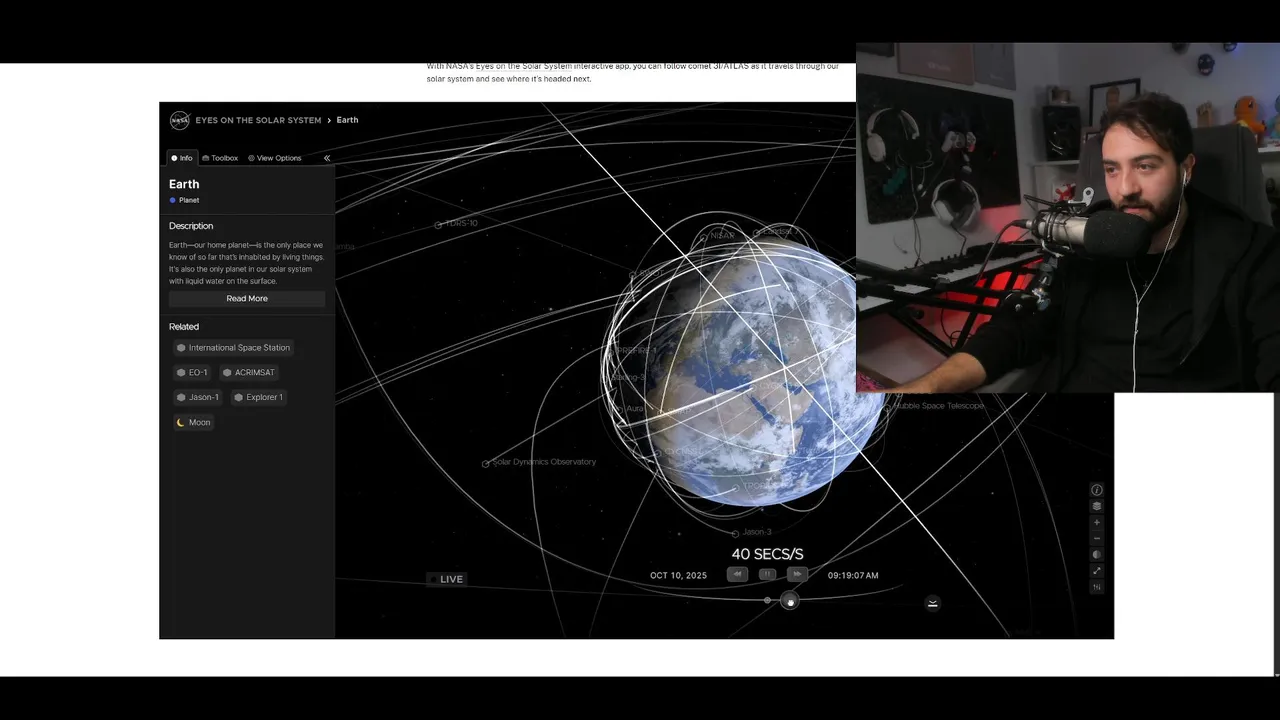Select the Hubble Space Telescope label
Screen dimensions: 1280x720
(939, 406)
